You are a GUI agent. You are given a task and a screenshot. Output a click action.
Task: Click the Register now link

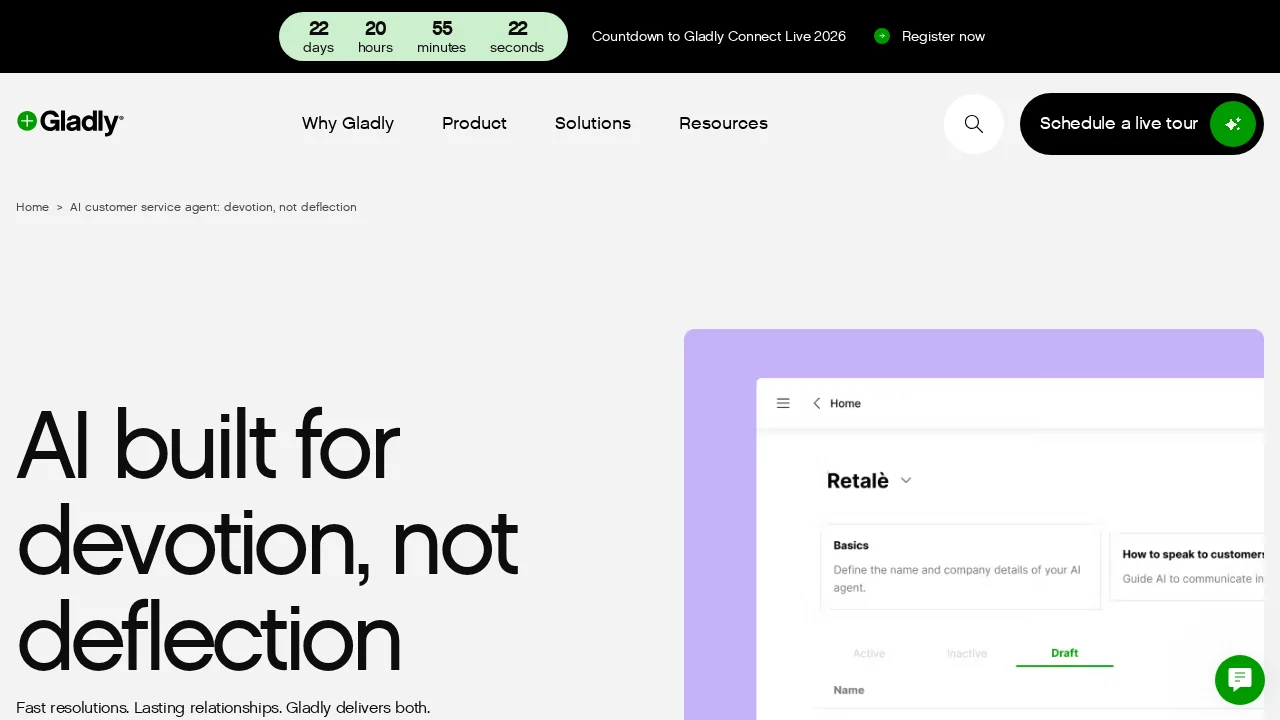pyautogui.click(x=943, y=36)
